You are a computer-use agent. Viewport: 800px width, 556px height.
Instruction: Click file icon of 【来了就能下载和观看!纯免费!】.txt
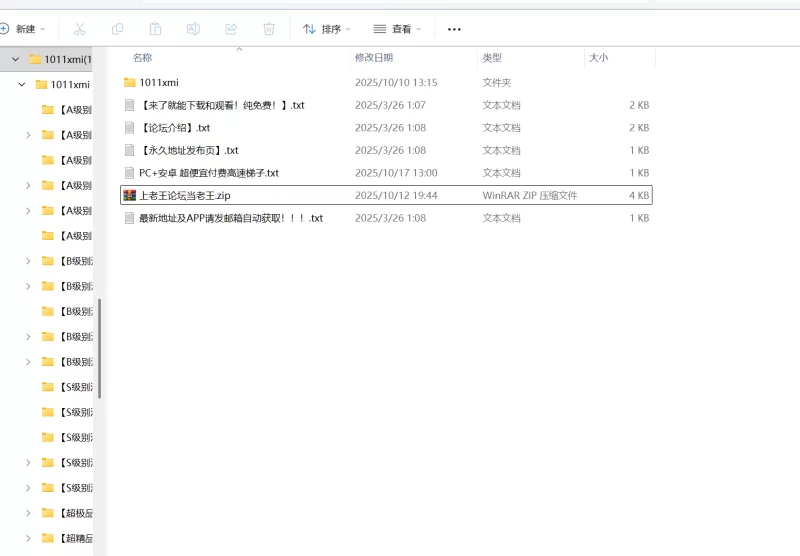tap(130, 105)
